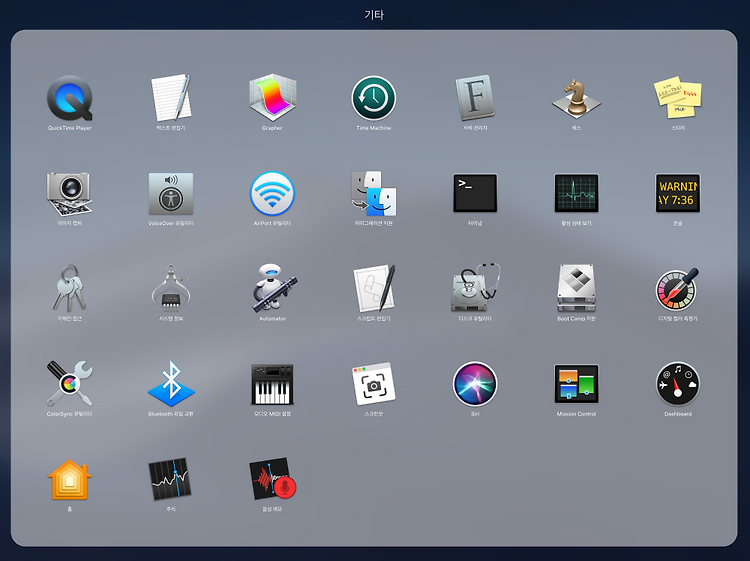750x561 pixels.
Task: Activate the Siri app
Action: pos(475,384)
